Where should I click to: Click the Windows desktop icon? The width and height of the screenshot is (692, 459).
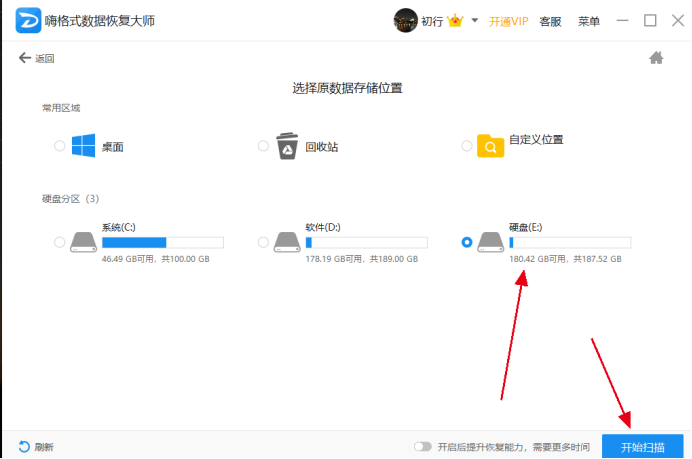point(84,146)
